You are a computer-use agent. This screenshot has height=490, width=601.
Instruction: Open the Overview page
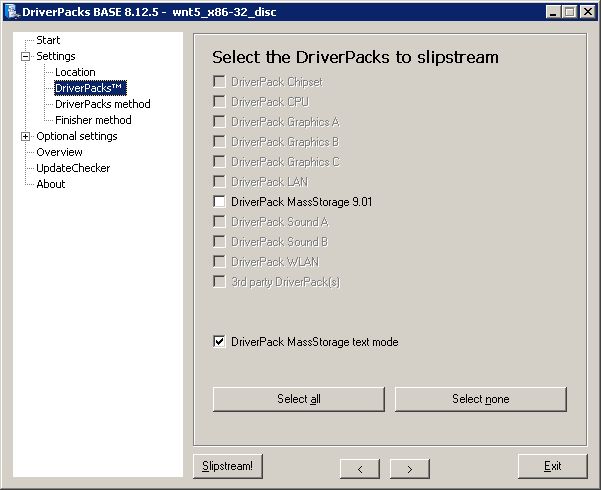59,152
